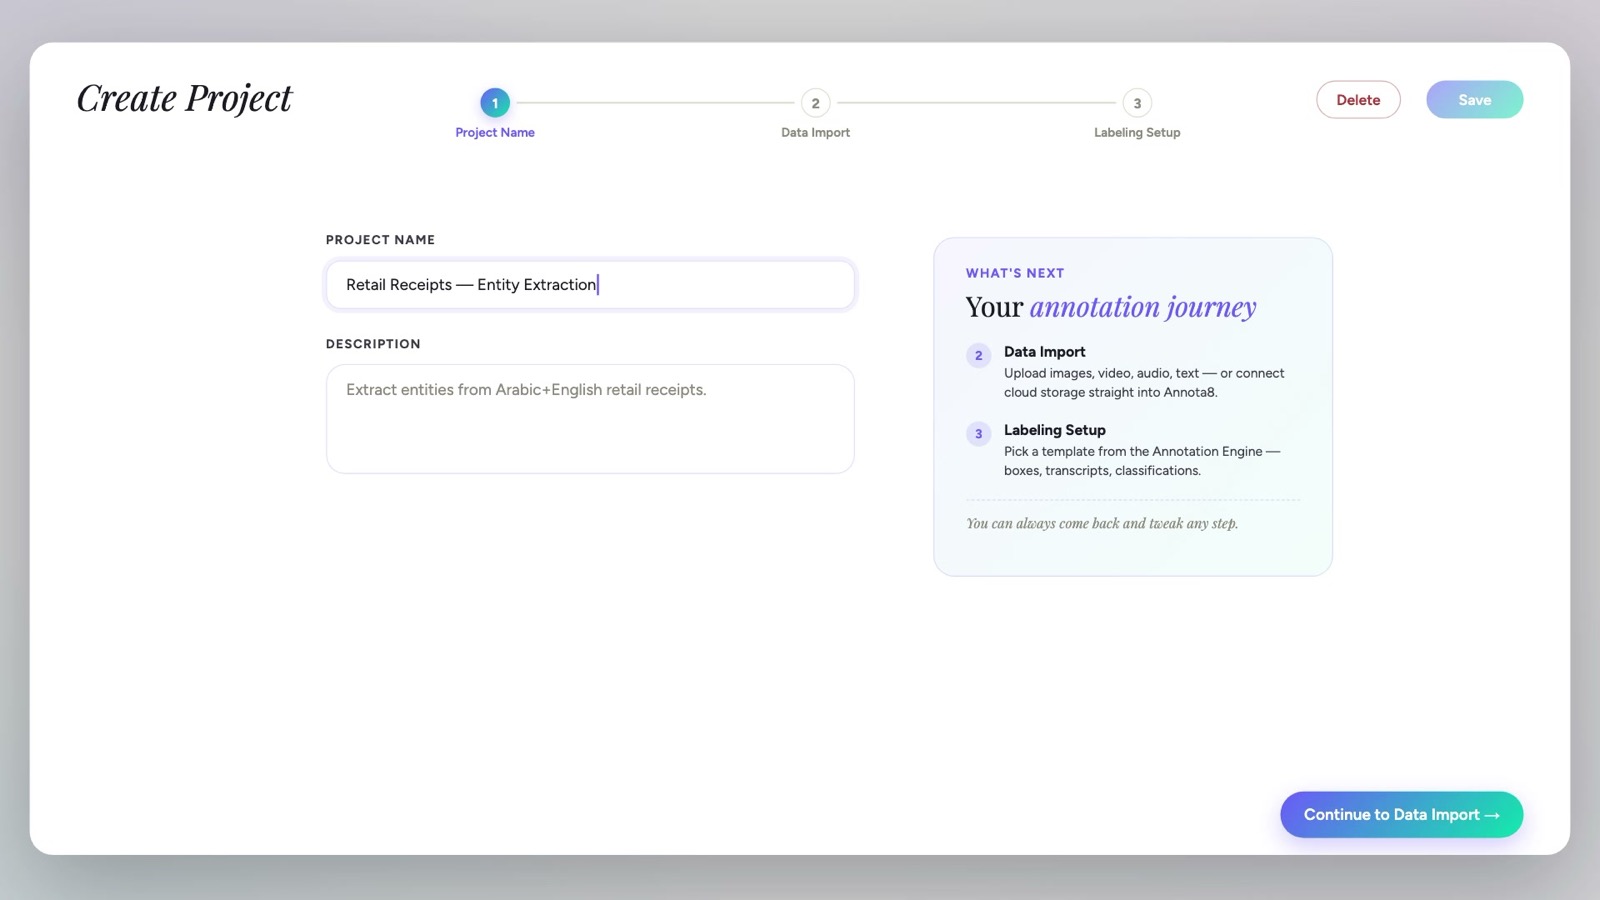
Task: Jump to step 3 circle in stepper
Action: (x=1137, y=103)
